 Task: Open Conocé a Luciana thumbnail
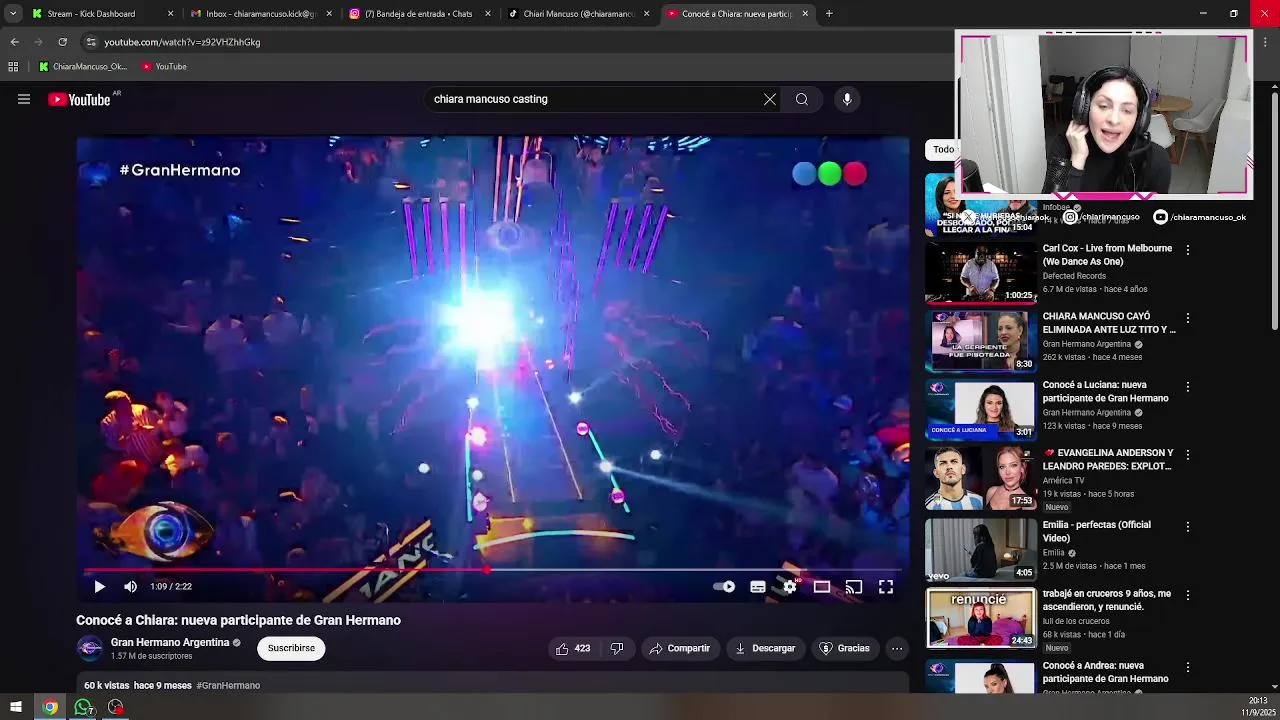[x=981, y=409]
